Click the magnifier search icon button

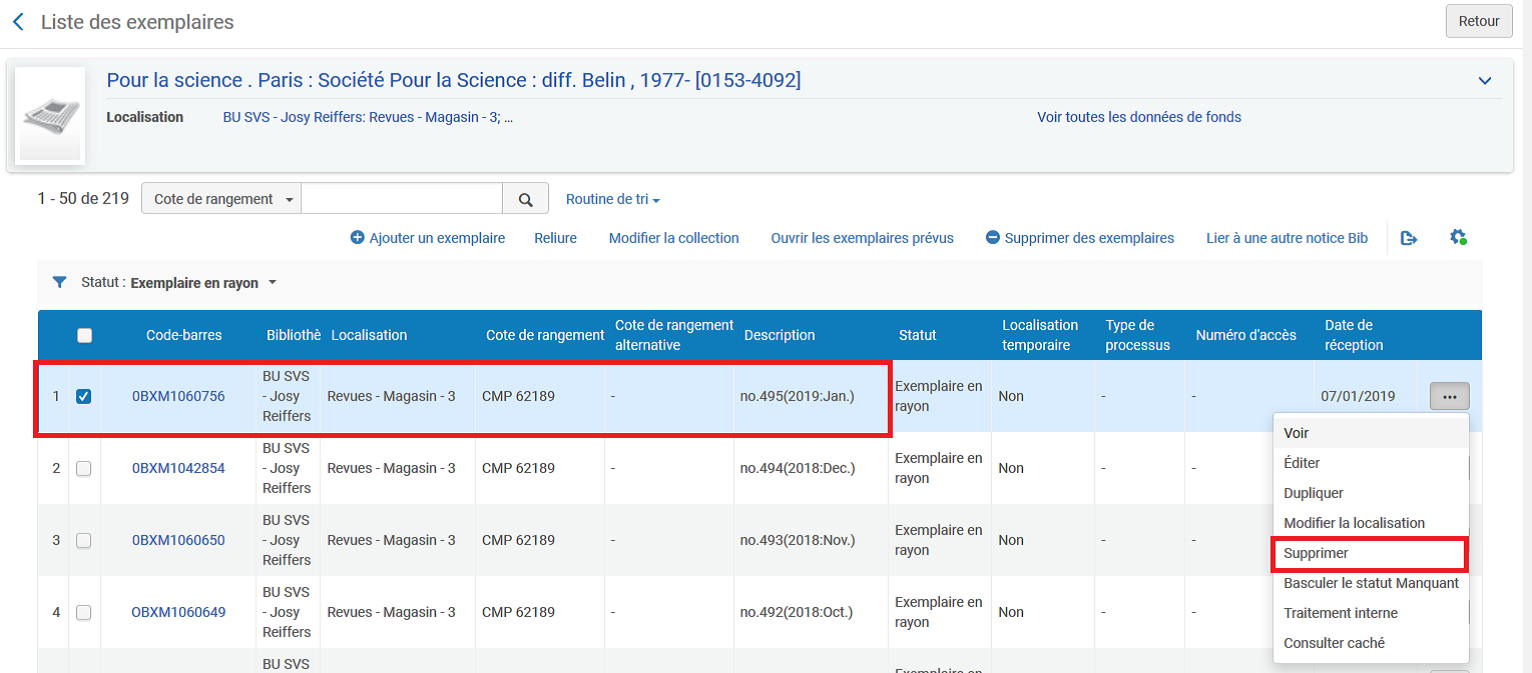pos(525,199)
